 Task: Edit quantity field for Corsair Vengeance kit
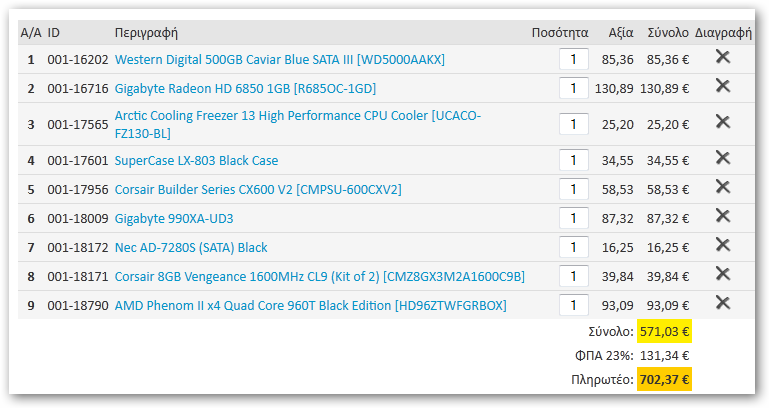[x=573, y=276]
